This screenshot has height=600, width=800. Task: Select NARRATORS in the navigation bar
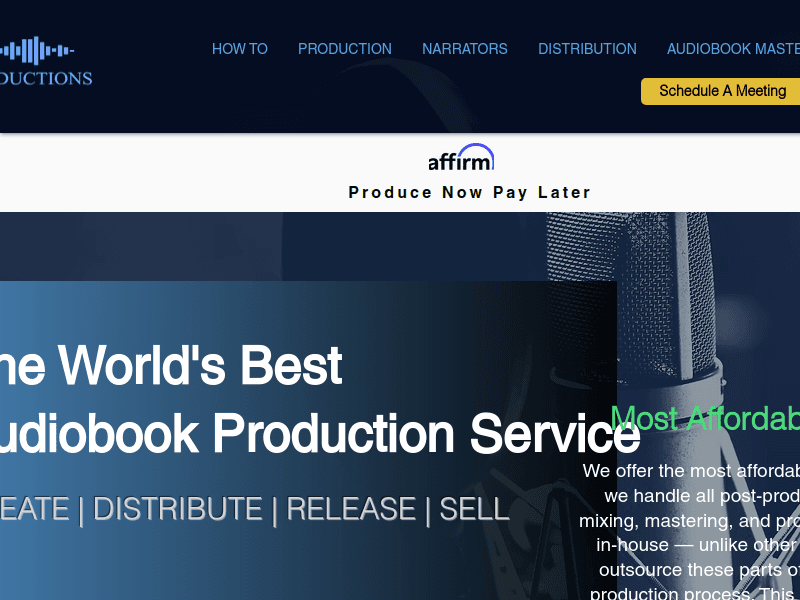click(x=465, y=49)
